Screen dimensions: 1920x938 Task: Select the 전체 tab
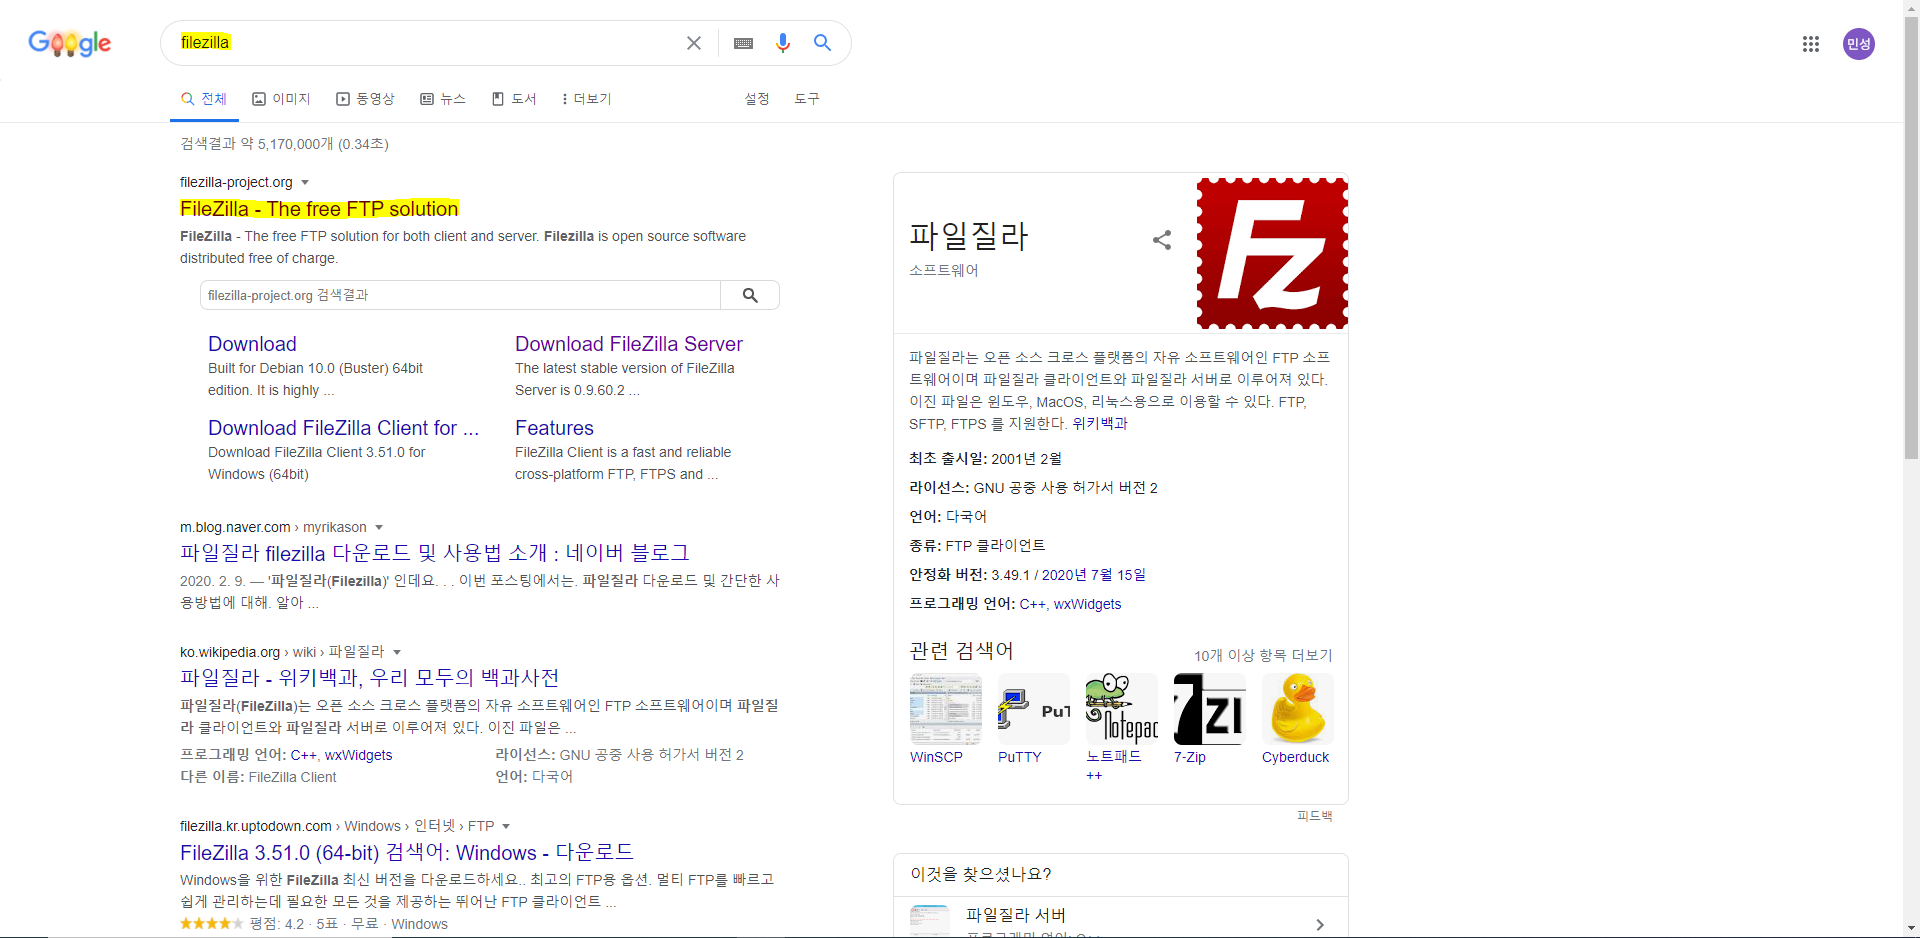tap(204, 99)
